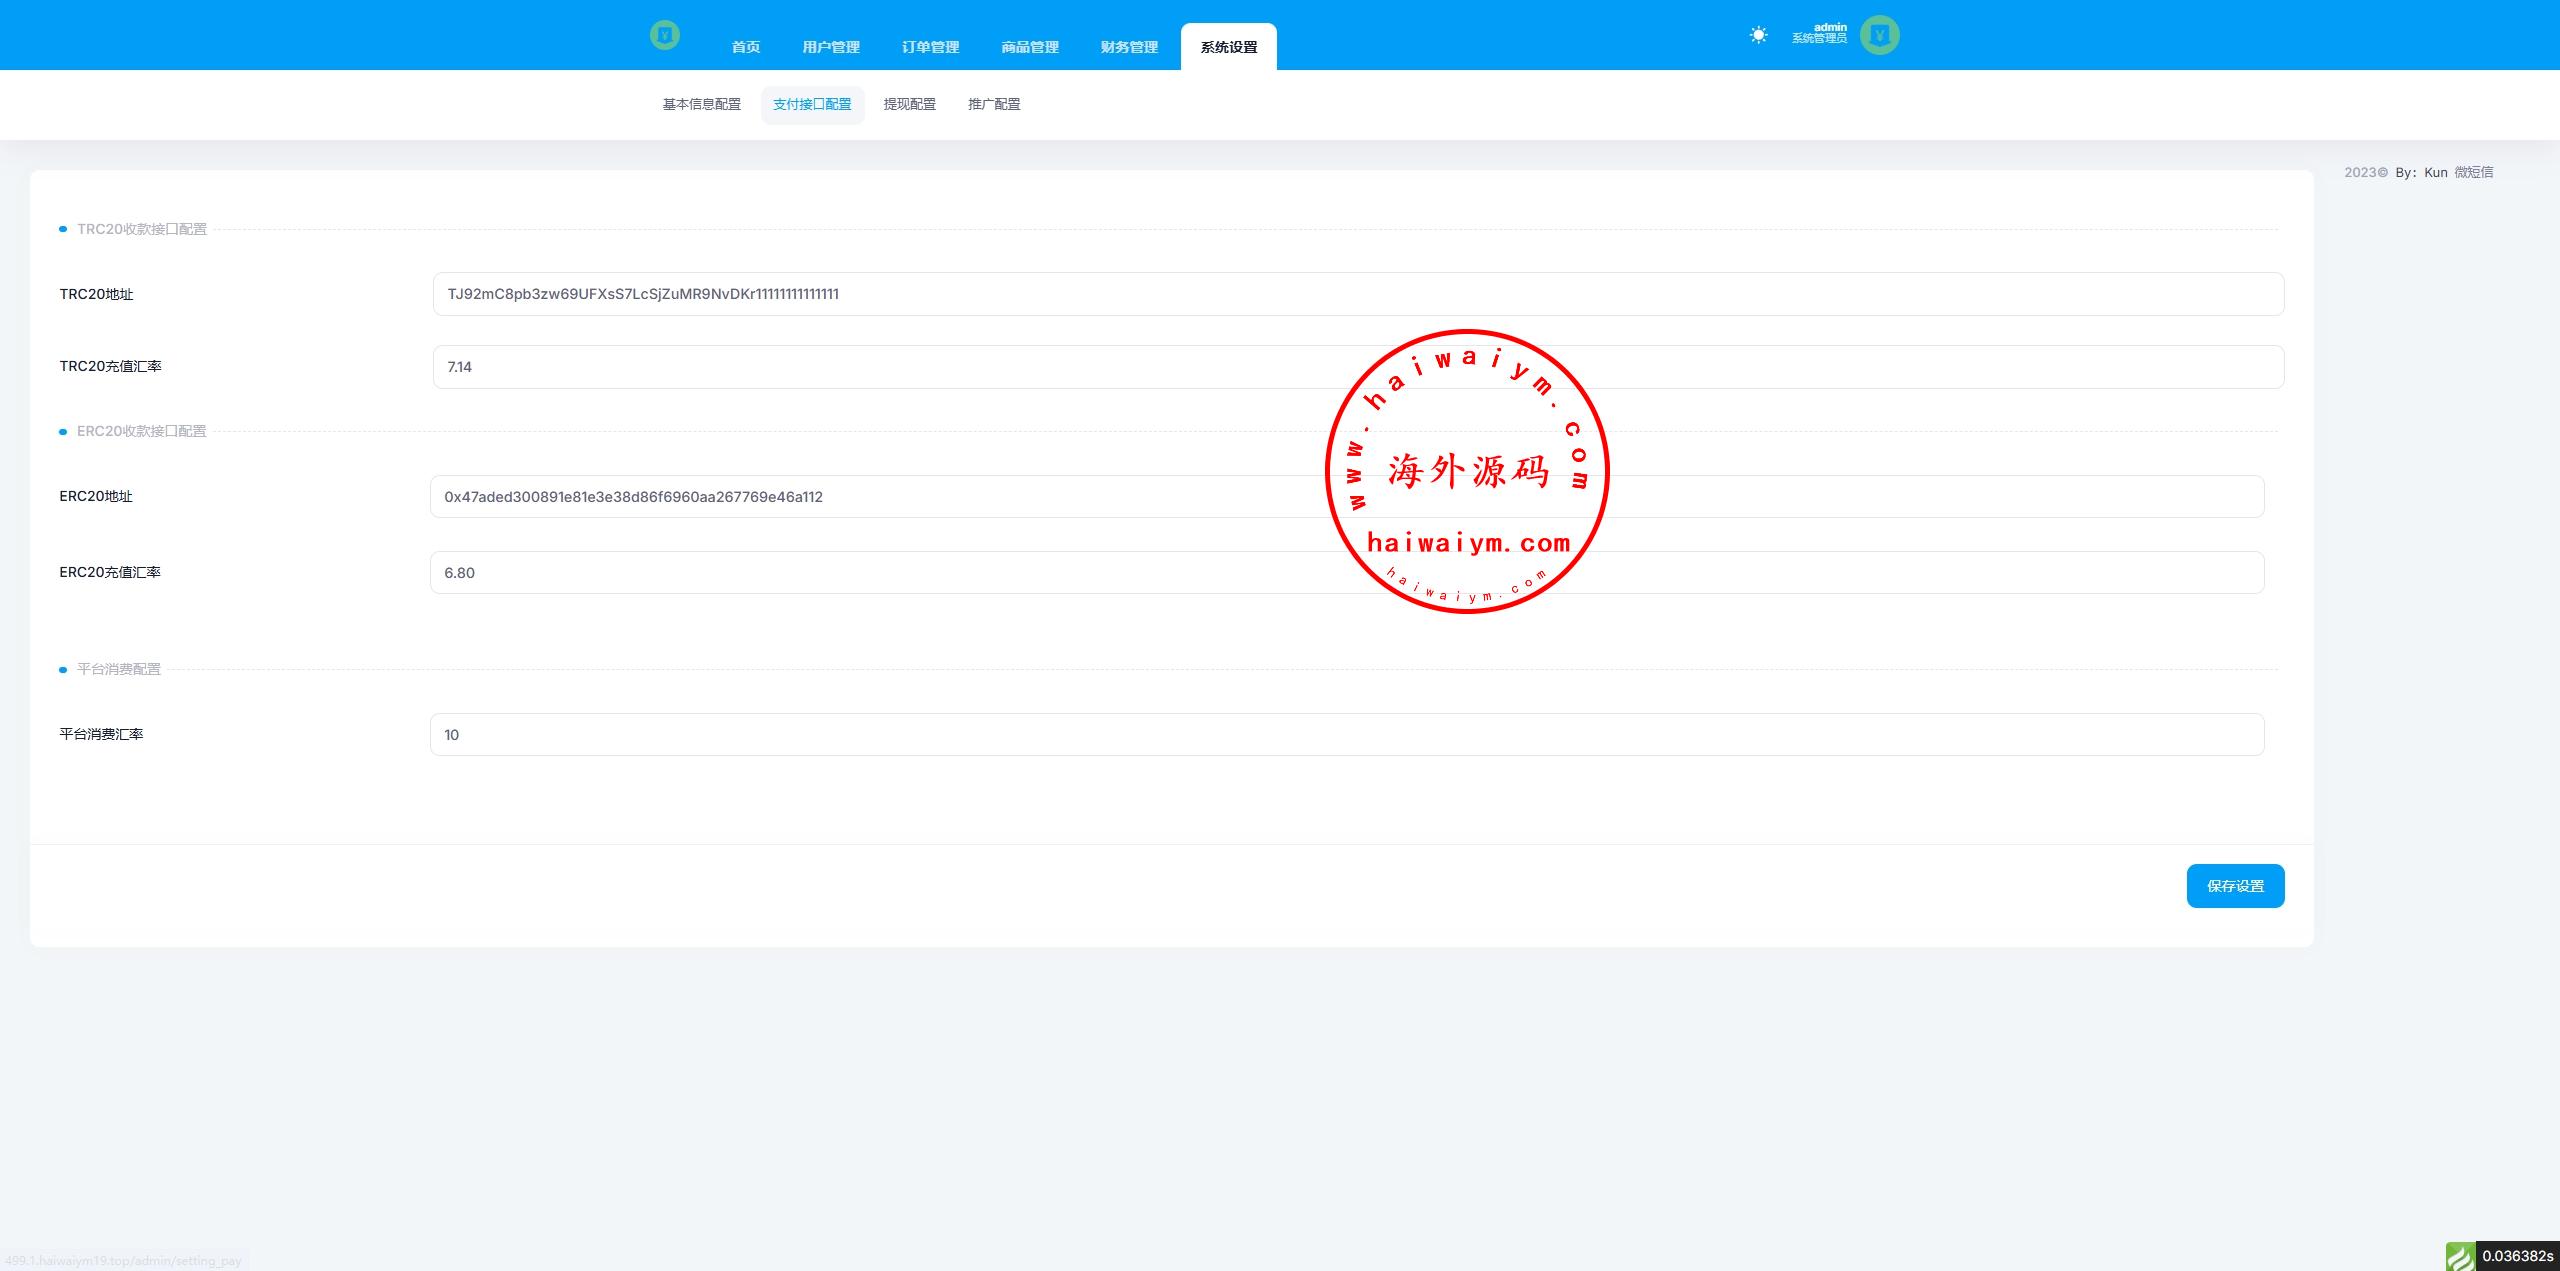Viewport: 2560px width, 1271px height.
Task: Open the 首页 tab
Action: [745, 47]
